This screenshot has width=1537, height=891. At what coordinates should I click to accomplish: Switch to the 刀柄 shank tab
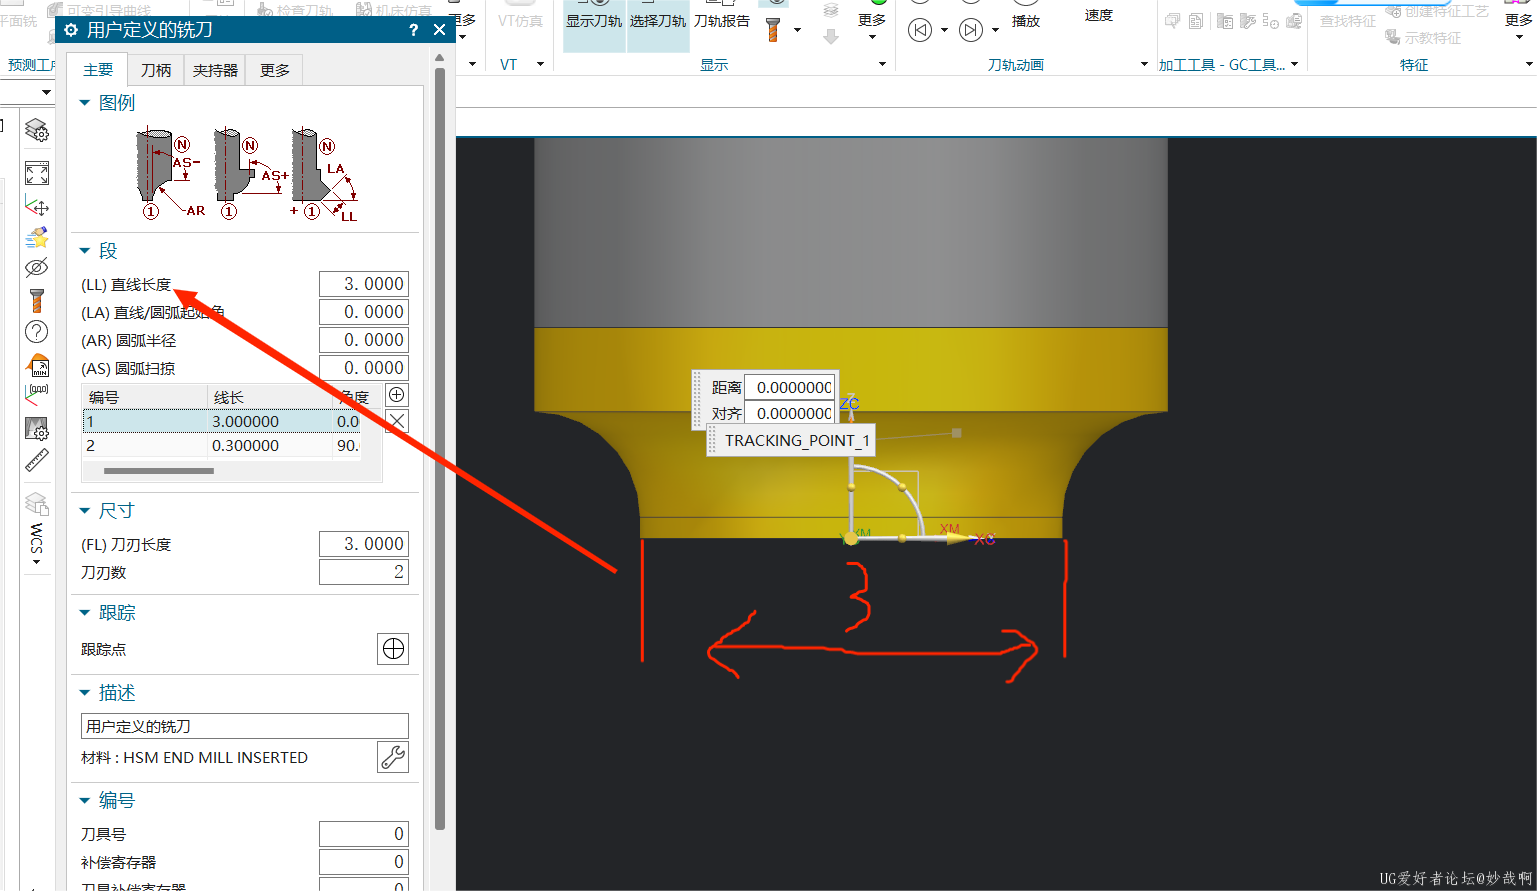click(156, 69)
